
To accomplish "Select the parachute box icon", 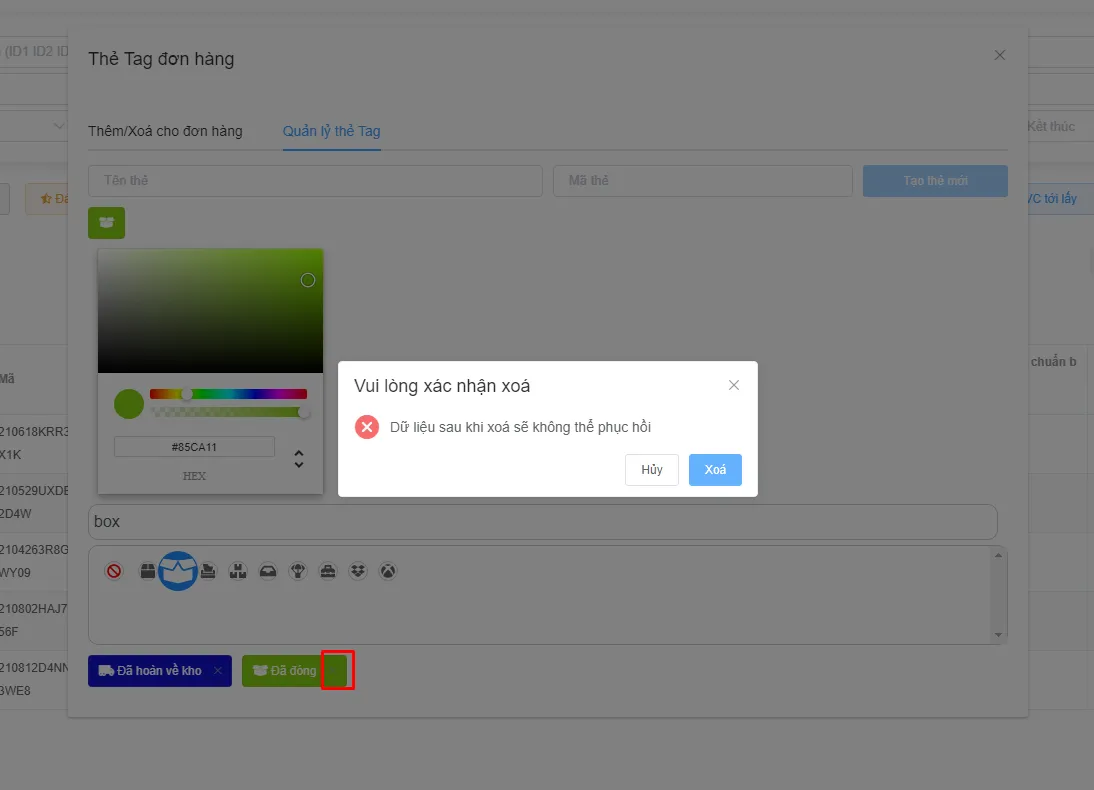I will click(x=298, y=572).
